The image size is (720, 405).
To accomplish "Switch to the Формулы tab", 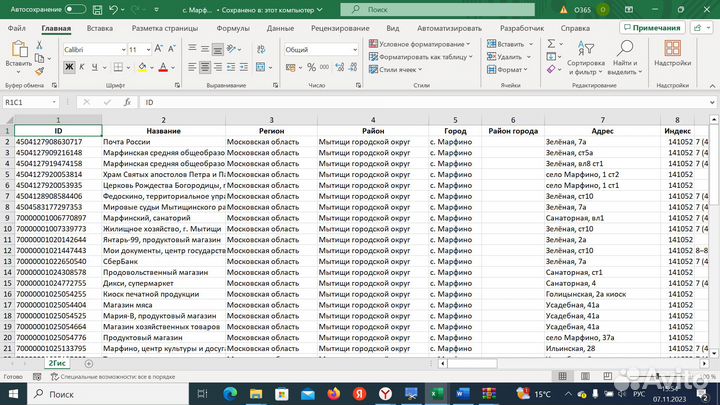I will [x=233, y=28].
